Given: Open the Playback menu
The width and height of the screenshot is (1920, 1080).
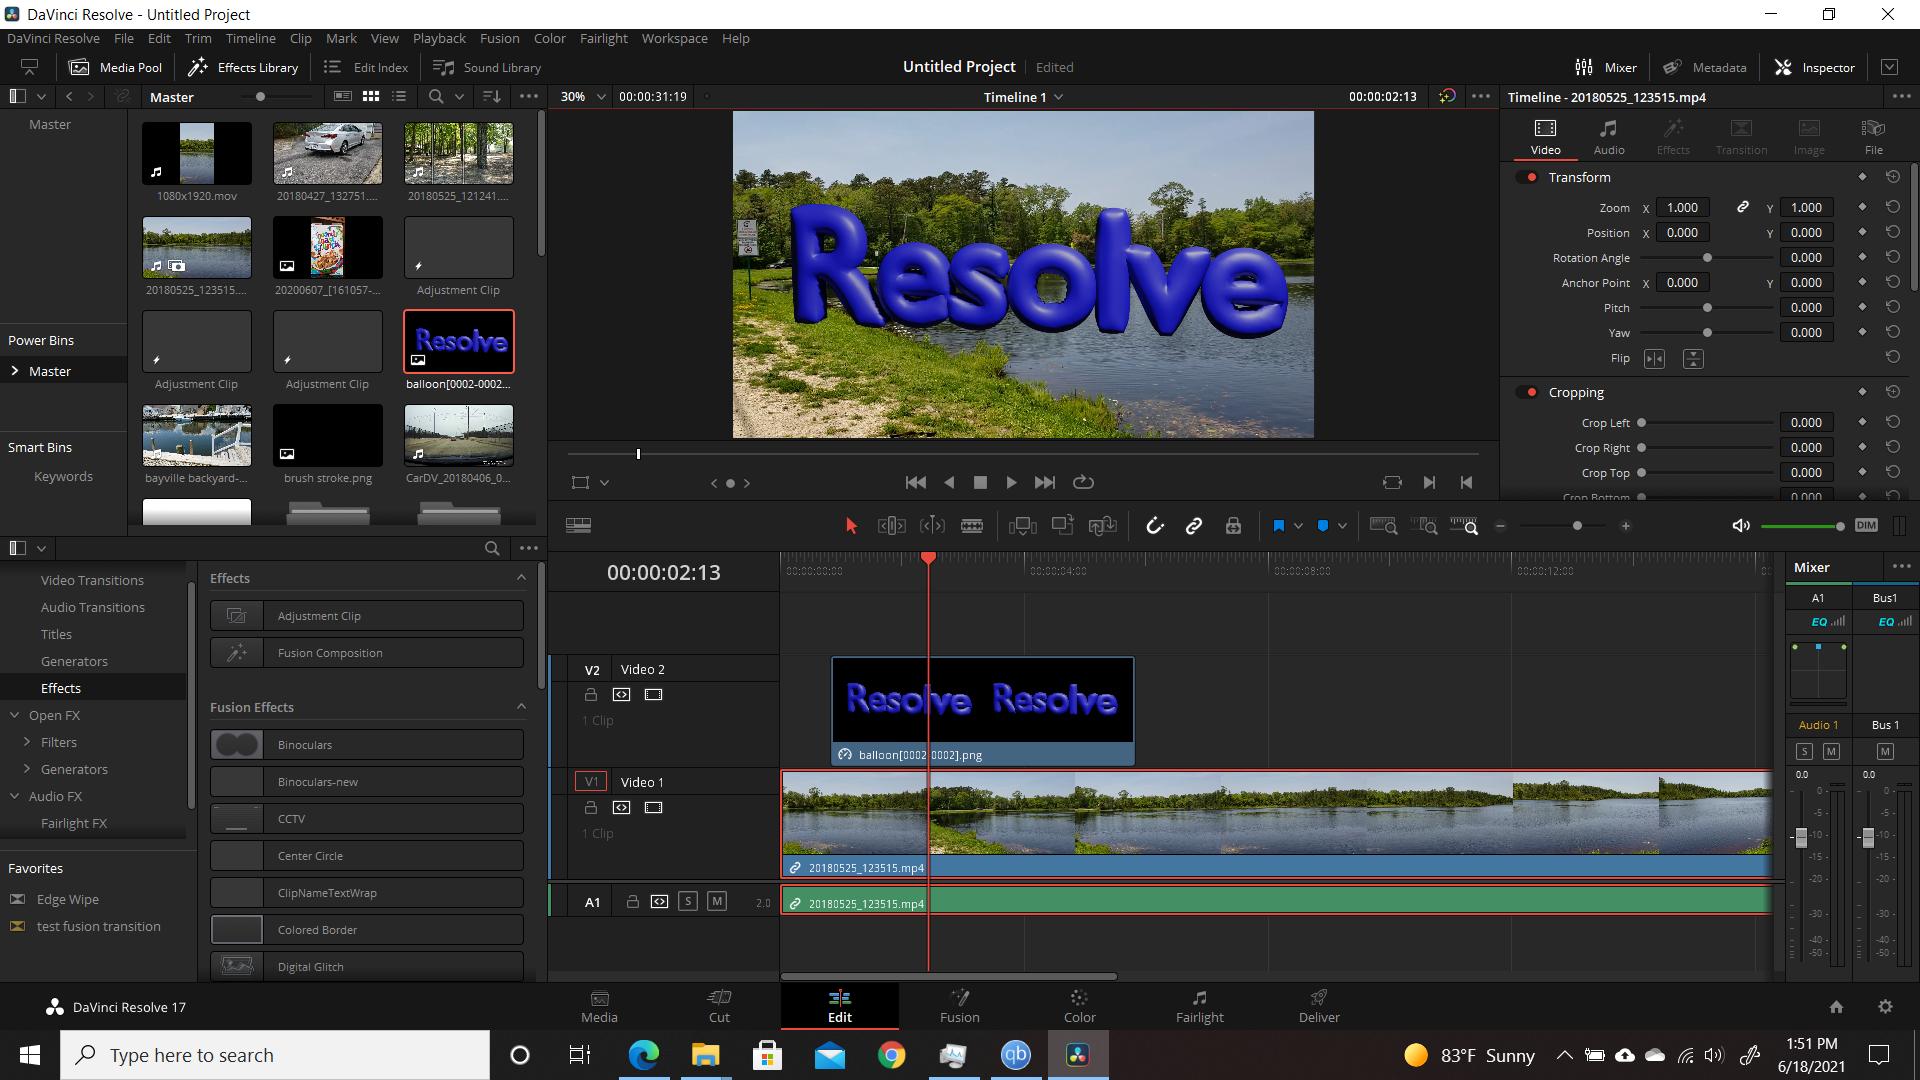Looking at the screenshot, I should [439, 38].
